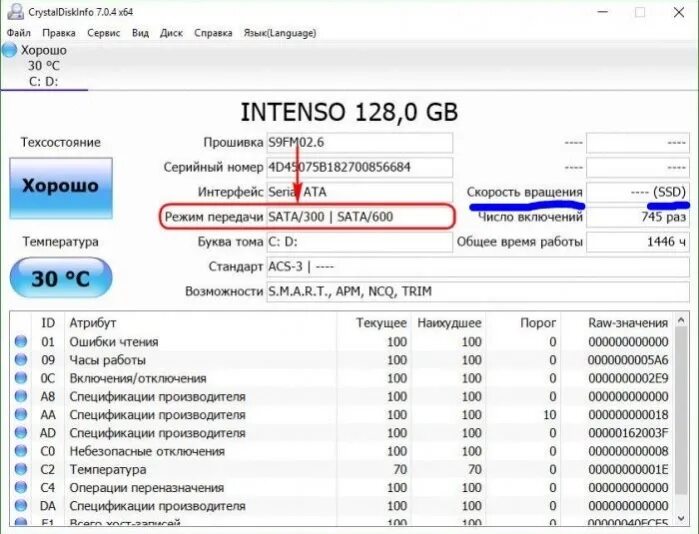Image resolution: width=699 pixels, height=534 pixels.
Task: Open the Сервис menu
Action: coord(104,33)
